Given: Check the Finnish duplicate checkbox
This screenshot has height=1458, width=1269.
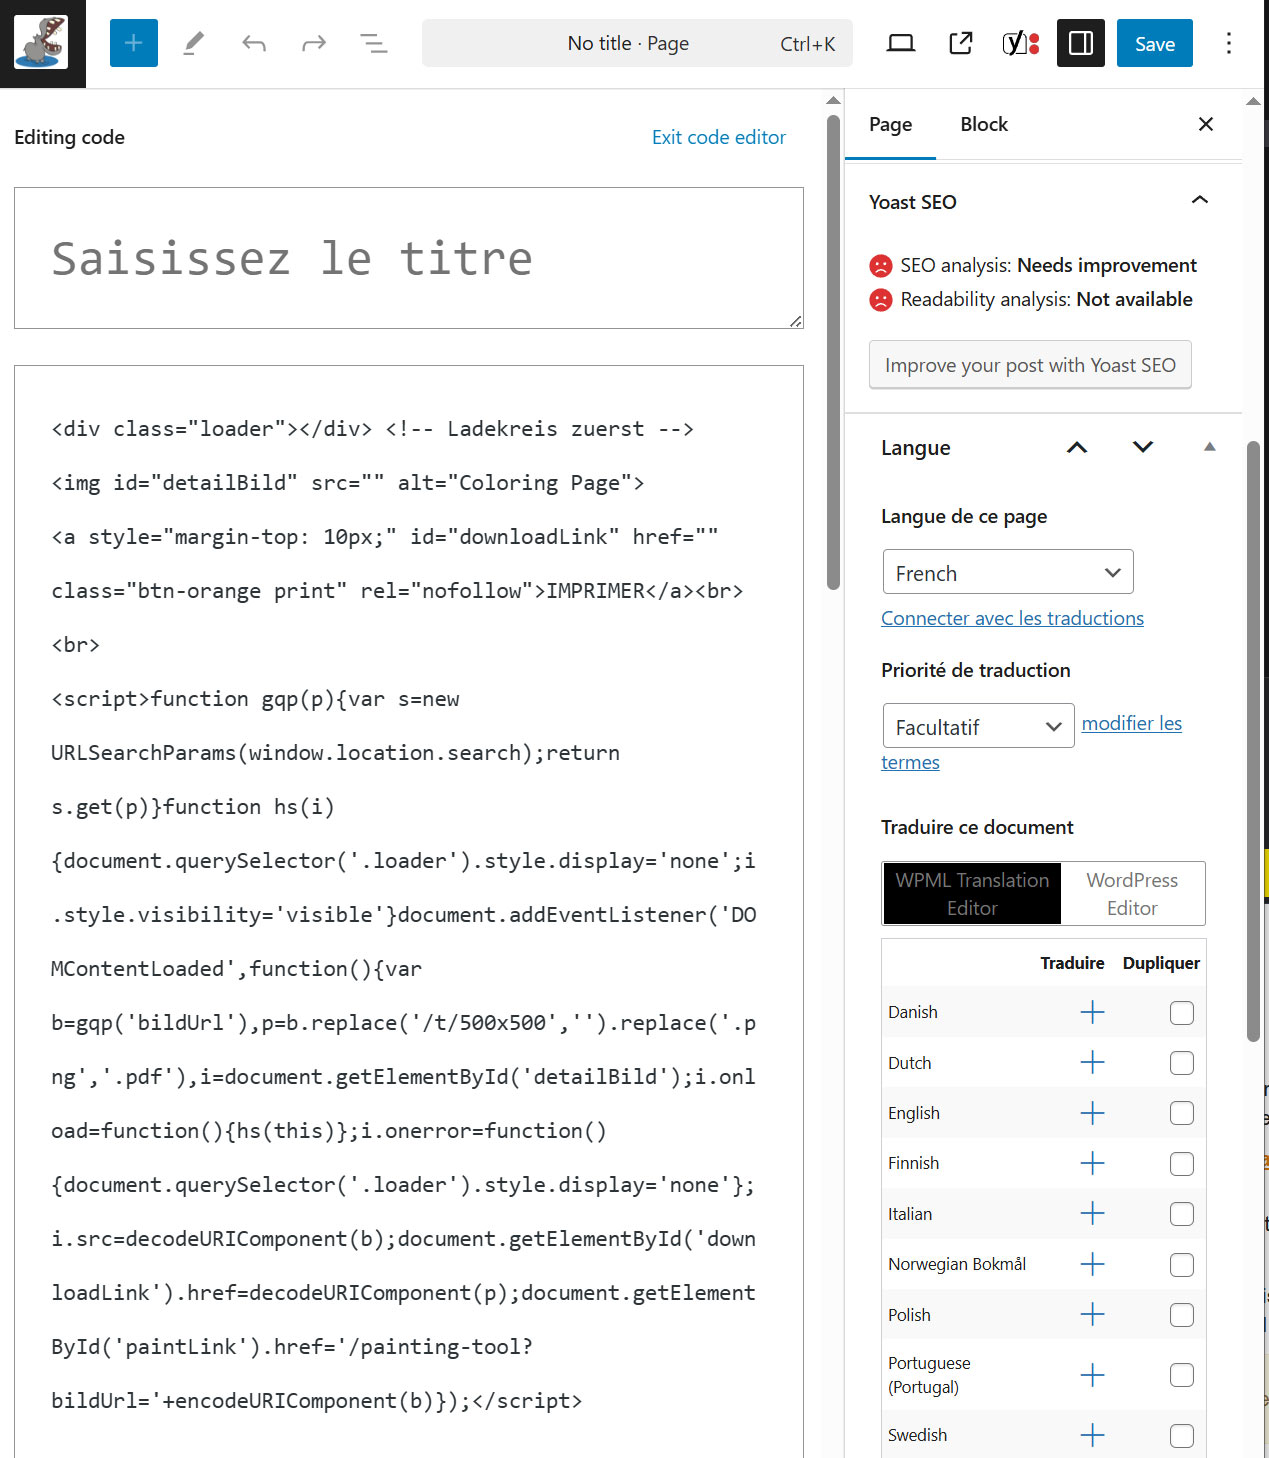Looking at the screenshot, I should tap(1182, 1164).
